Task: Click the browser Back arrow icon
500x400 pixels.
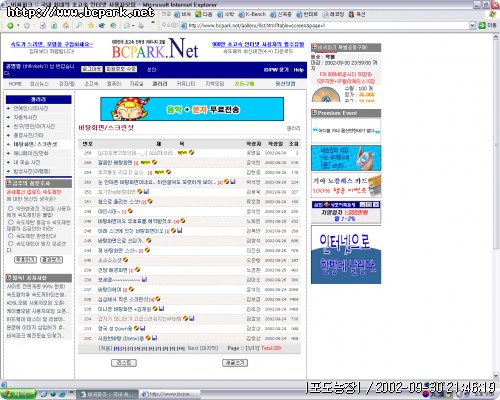Action: [10, 26]
